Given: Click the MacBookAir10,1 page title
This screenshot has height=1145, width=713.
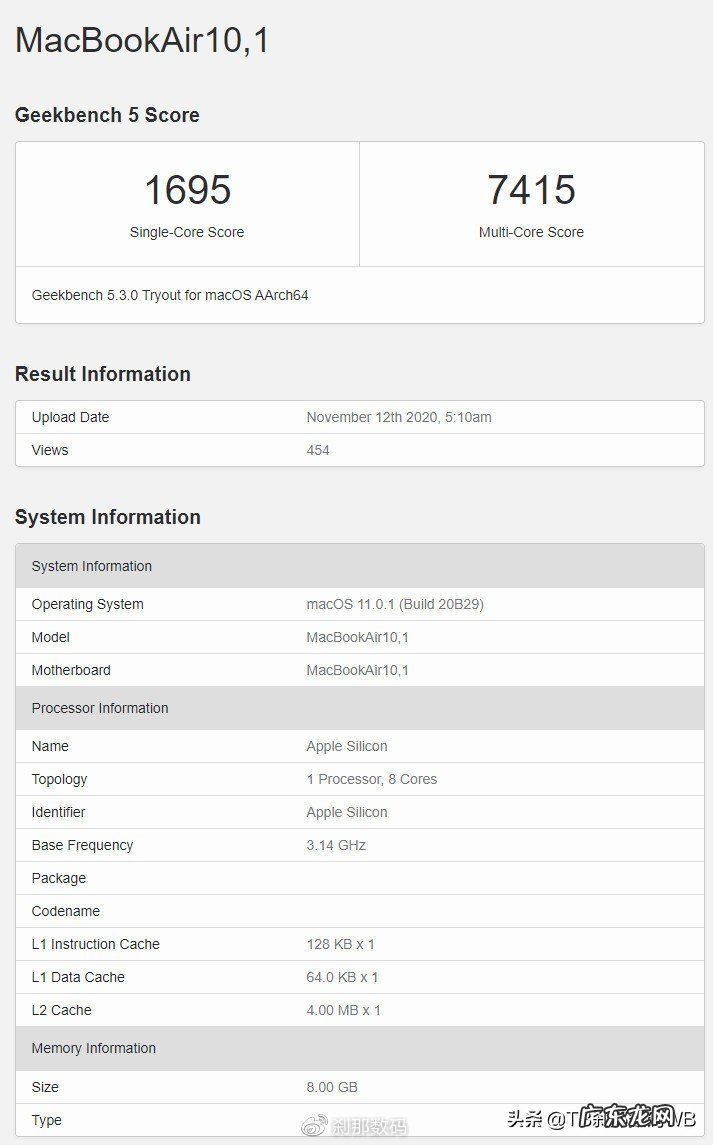Looking at the screenshot, I should (142, 40).
